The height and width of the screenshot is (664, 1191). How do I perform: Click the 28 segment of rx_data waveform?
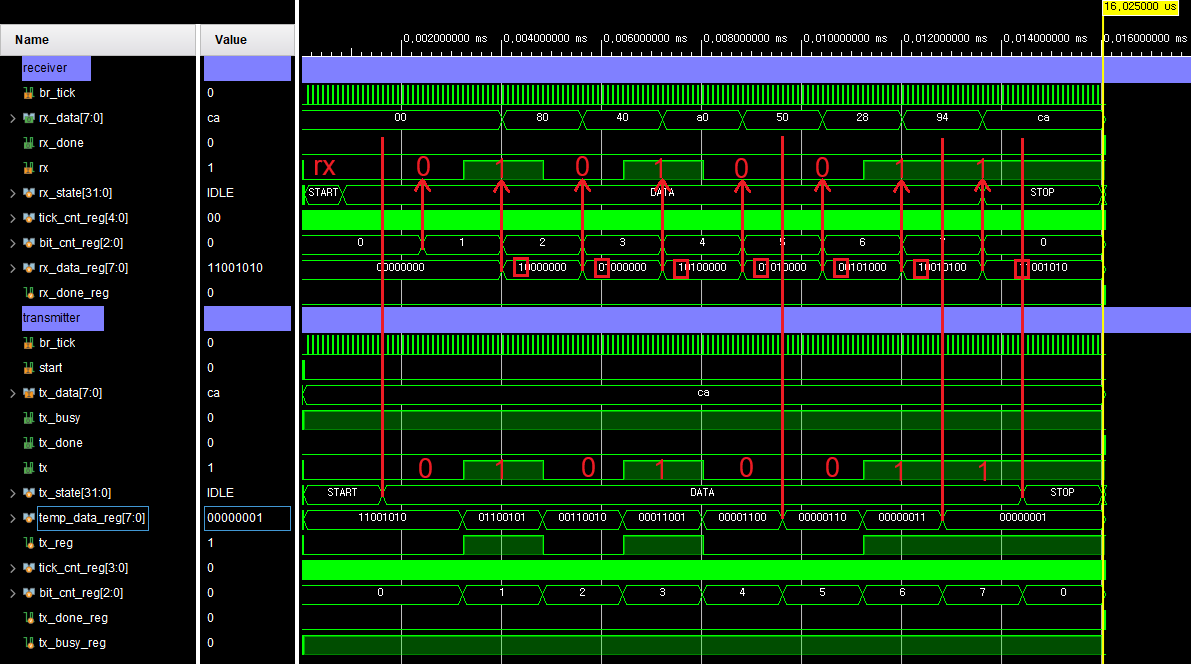tap(862, 118)
